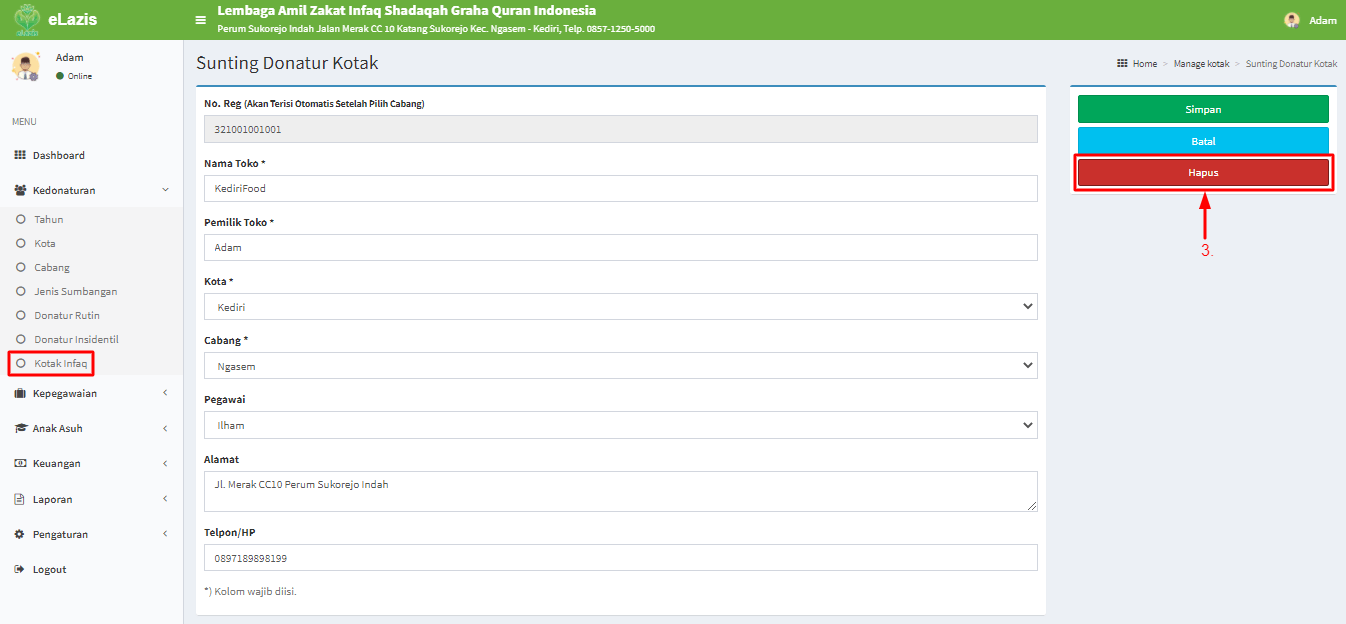Open the Pegawai dropdown showing Ilham
Viewport: 1346px width, 624px height.
pyautogui.click(x=621, y=425)
